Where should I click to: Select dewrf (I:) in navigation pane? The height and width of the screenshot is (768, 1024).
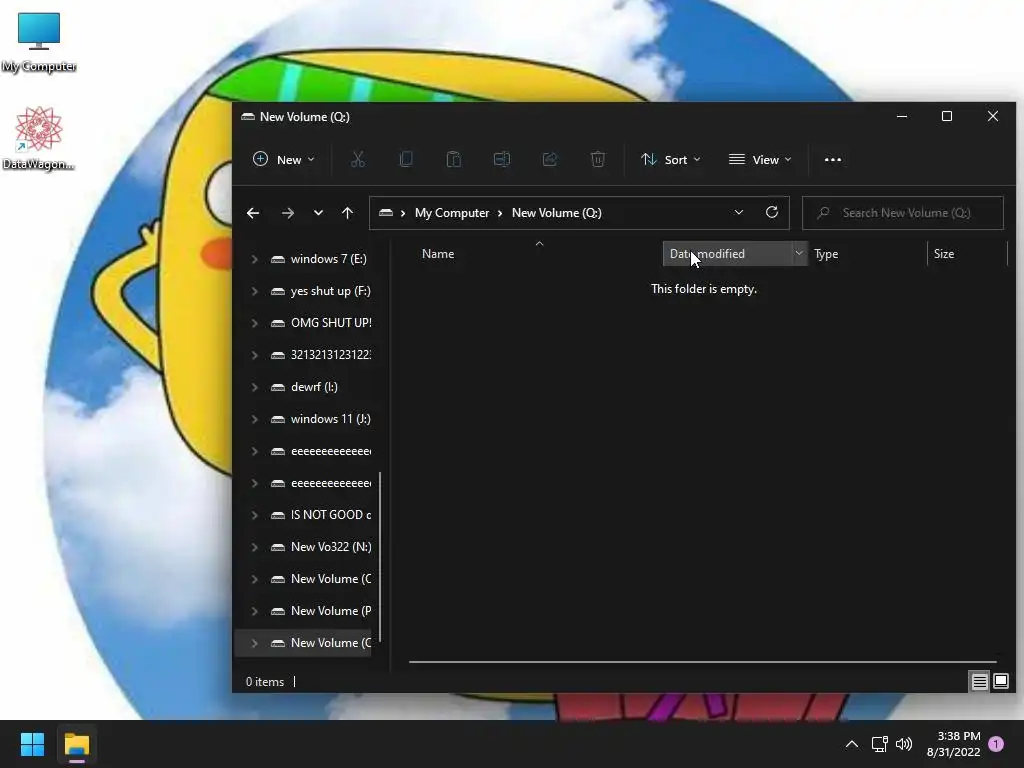[304, 387]
